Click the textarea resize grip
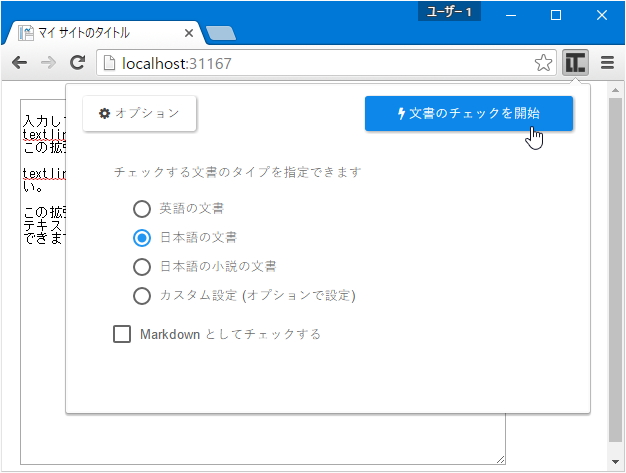626x473 pixels. coord(501,459)
